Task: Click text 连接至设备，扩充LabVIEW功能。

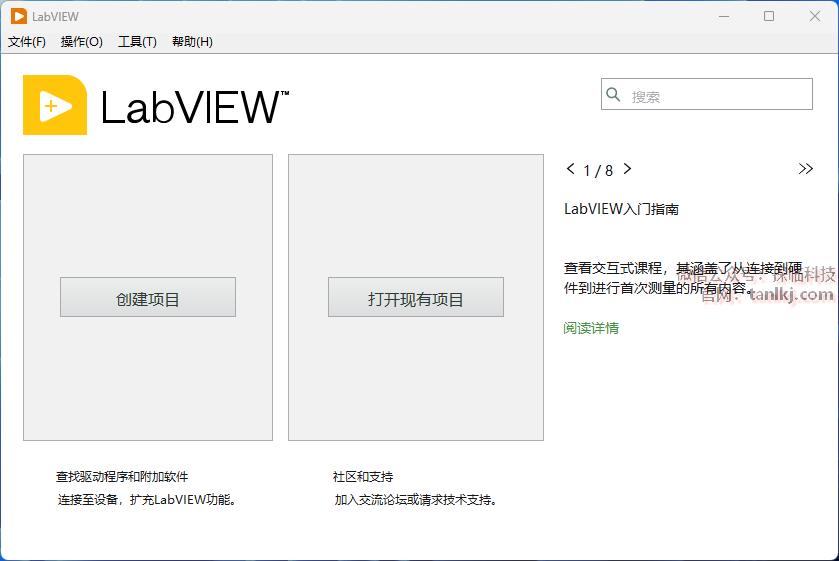Action: [147, 499]
